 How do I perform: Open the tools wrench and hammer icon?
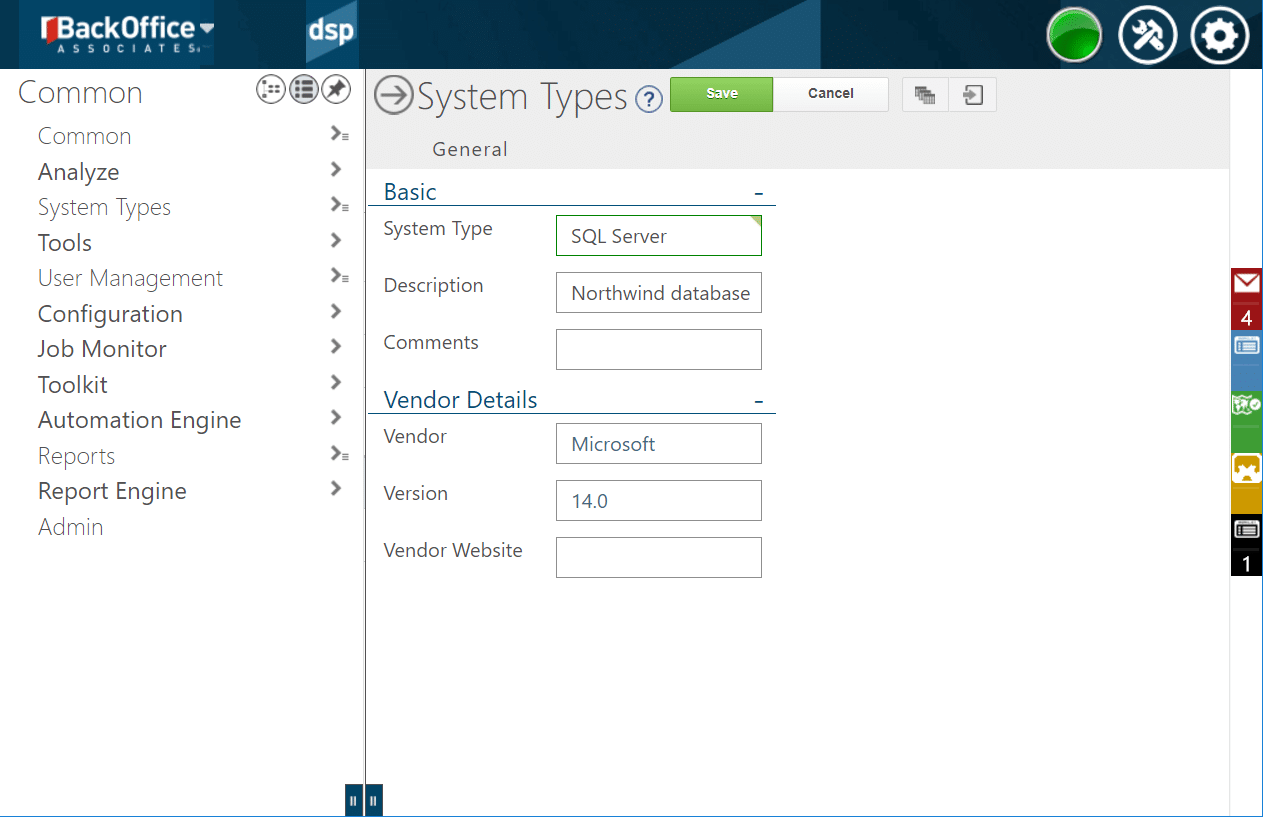[x=1147, y=36]
